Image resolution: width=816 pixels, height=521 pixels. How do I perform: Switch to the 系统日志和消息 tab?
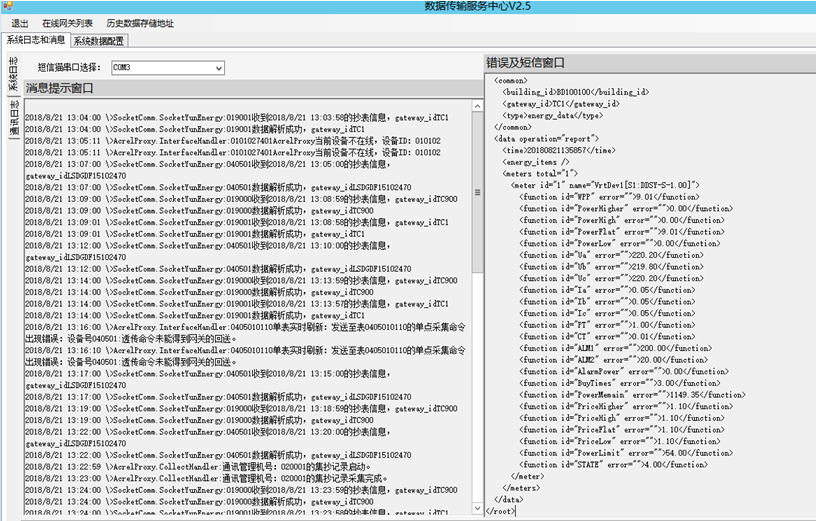(x=35, y=40)
